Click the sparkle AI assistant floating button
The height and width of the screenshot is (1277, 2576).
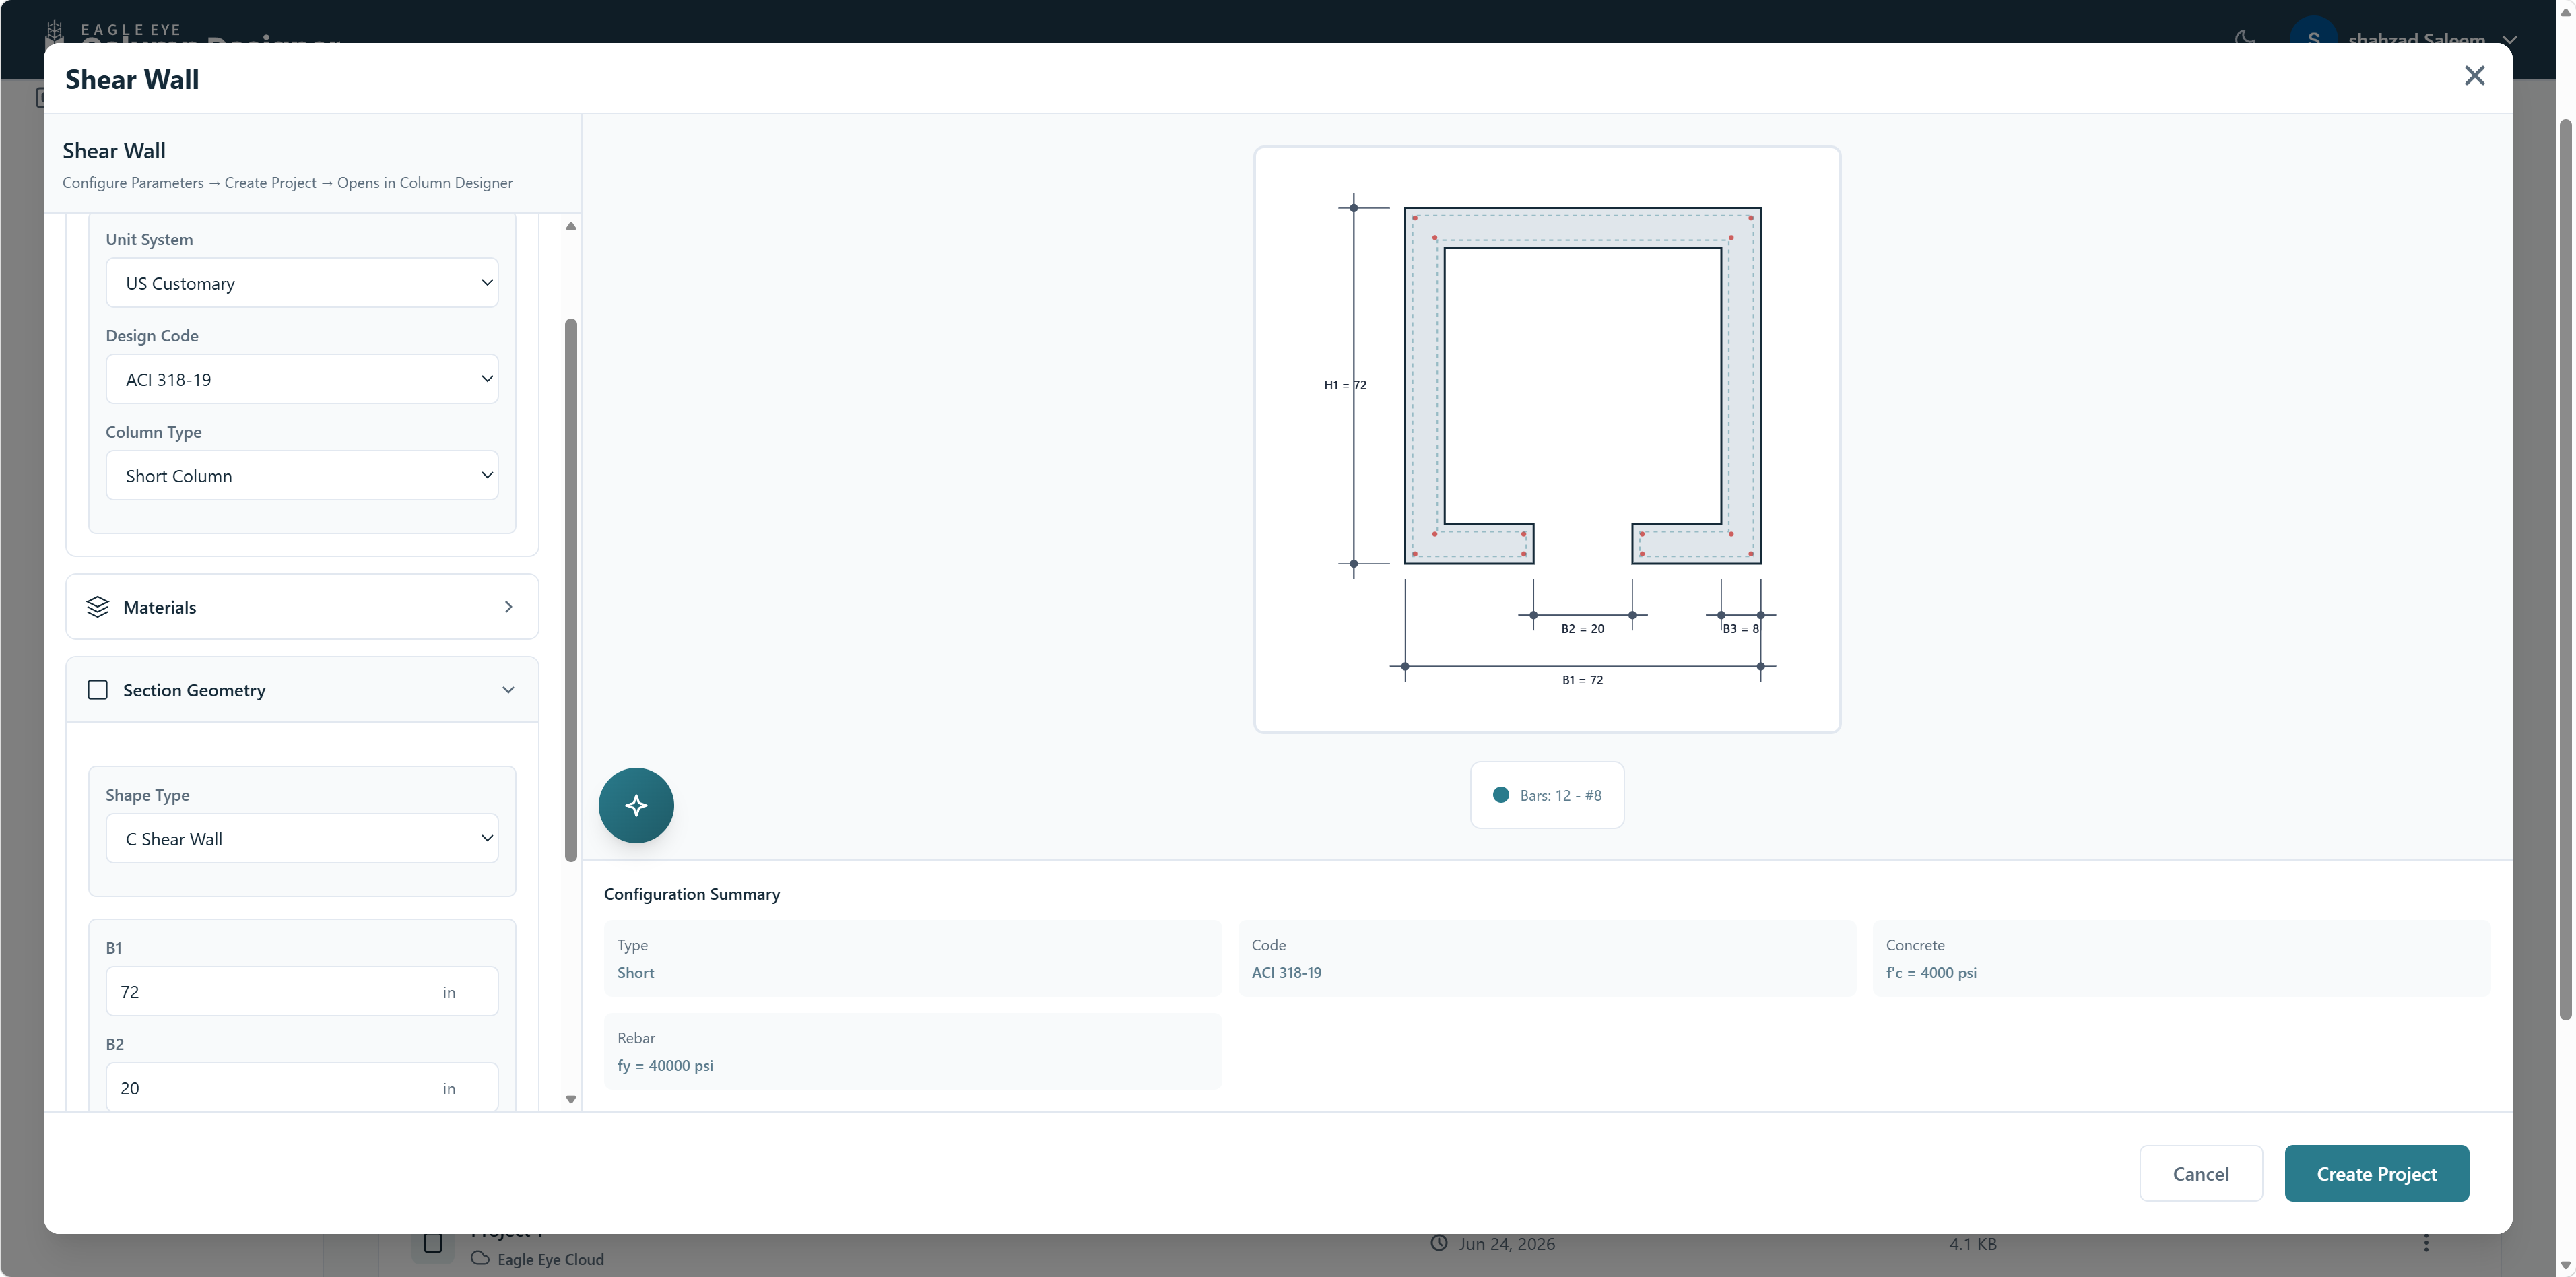click(636, 805)
